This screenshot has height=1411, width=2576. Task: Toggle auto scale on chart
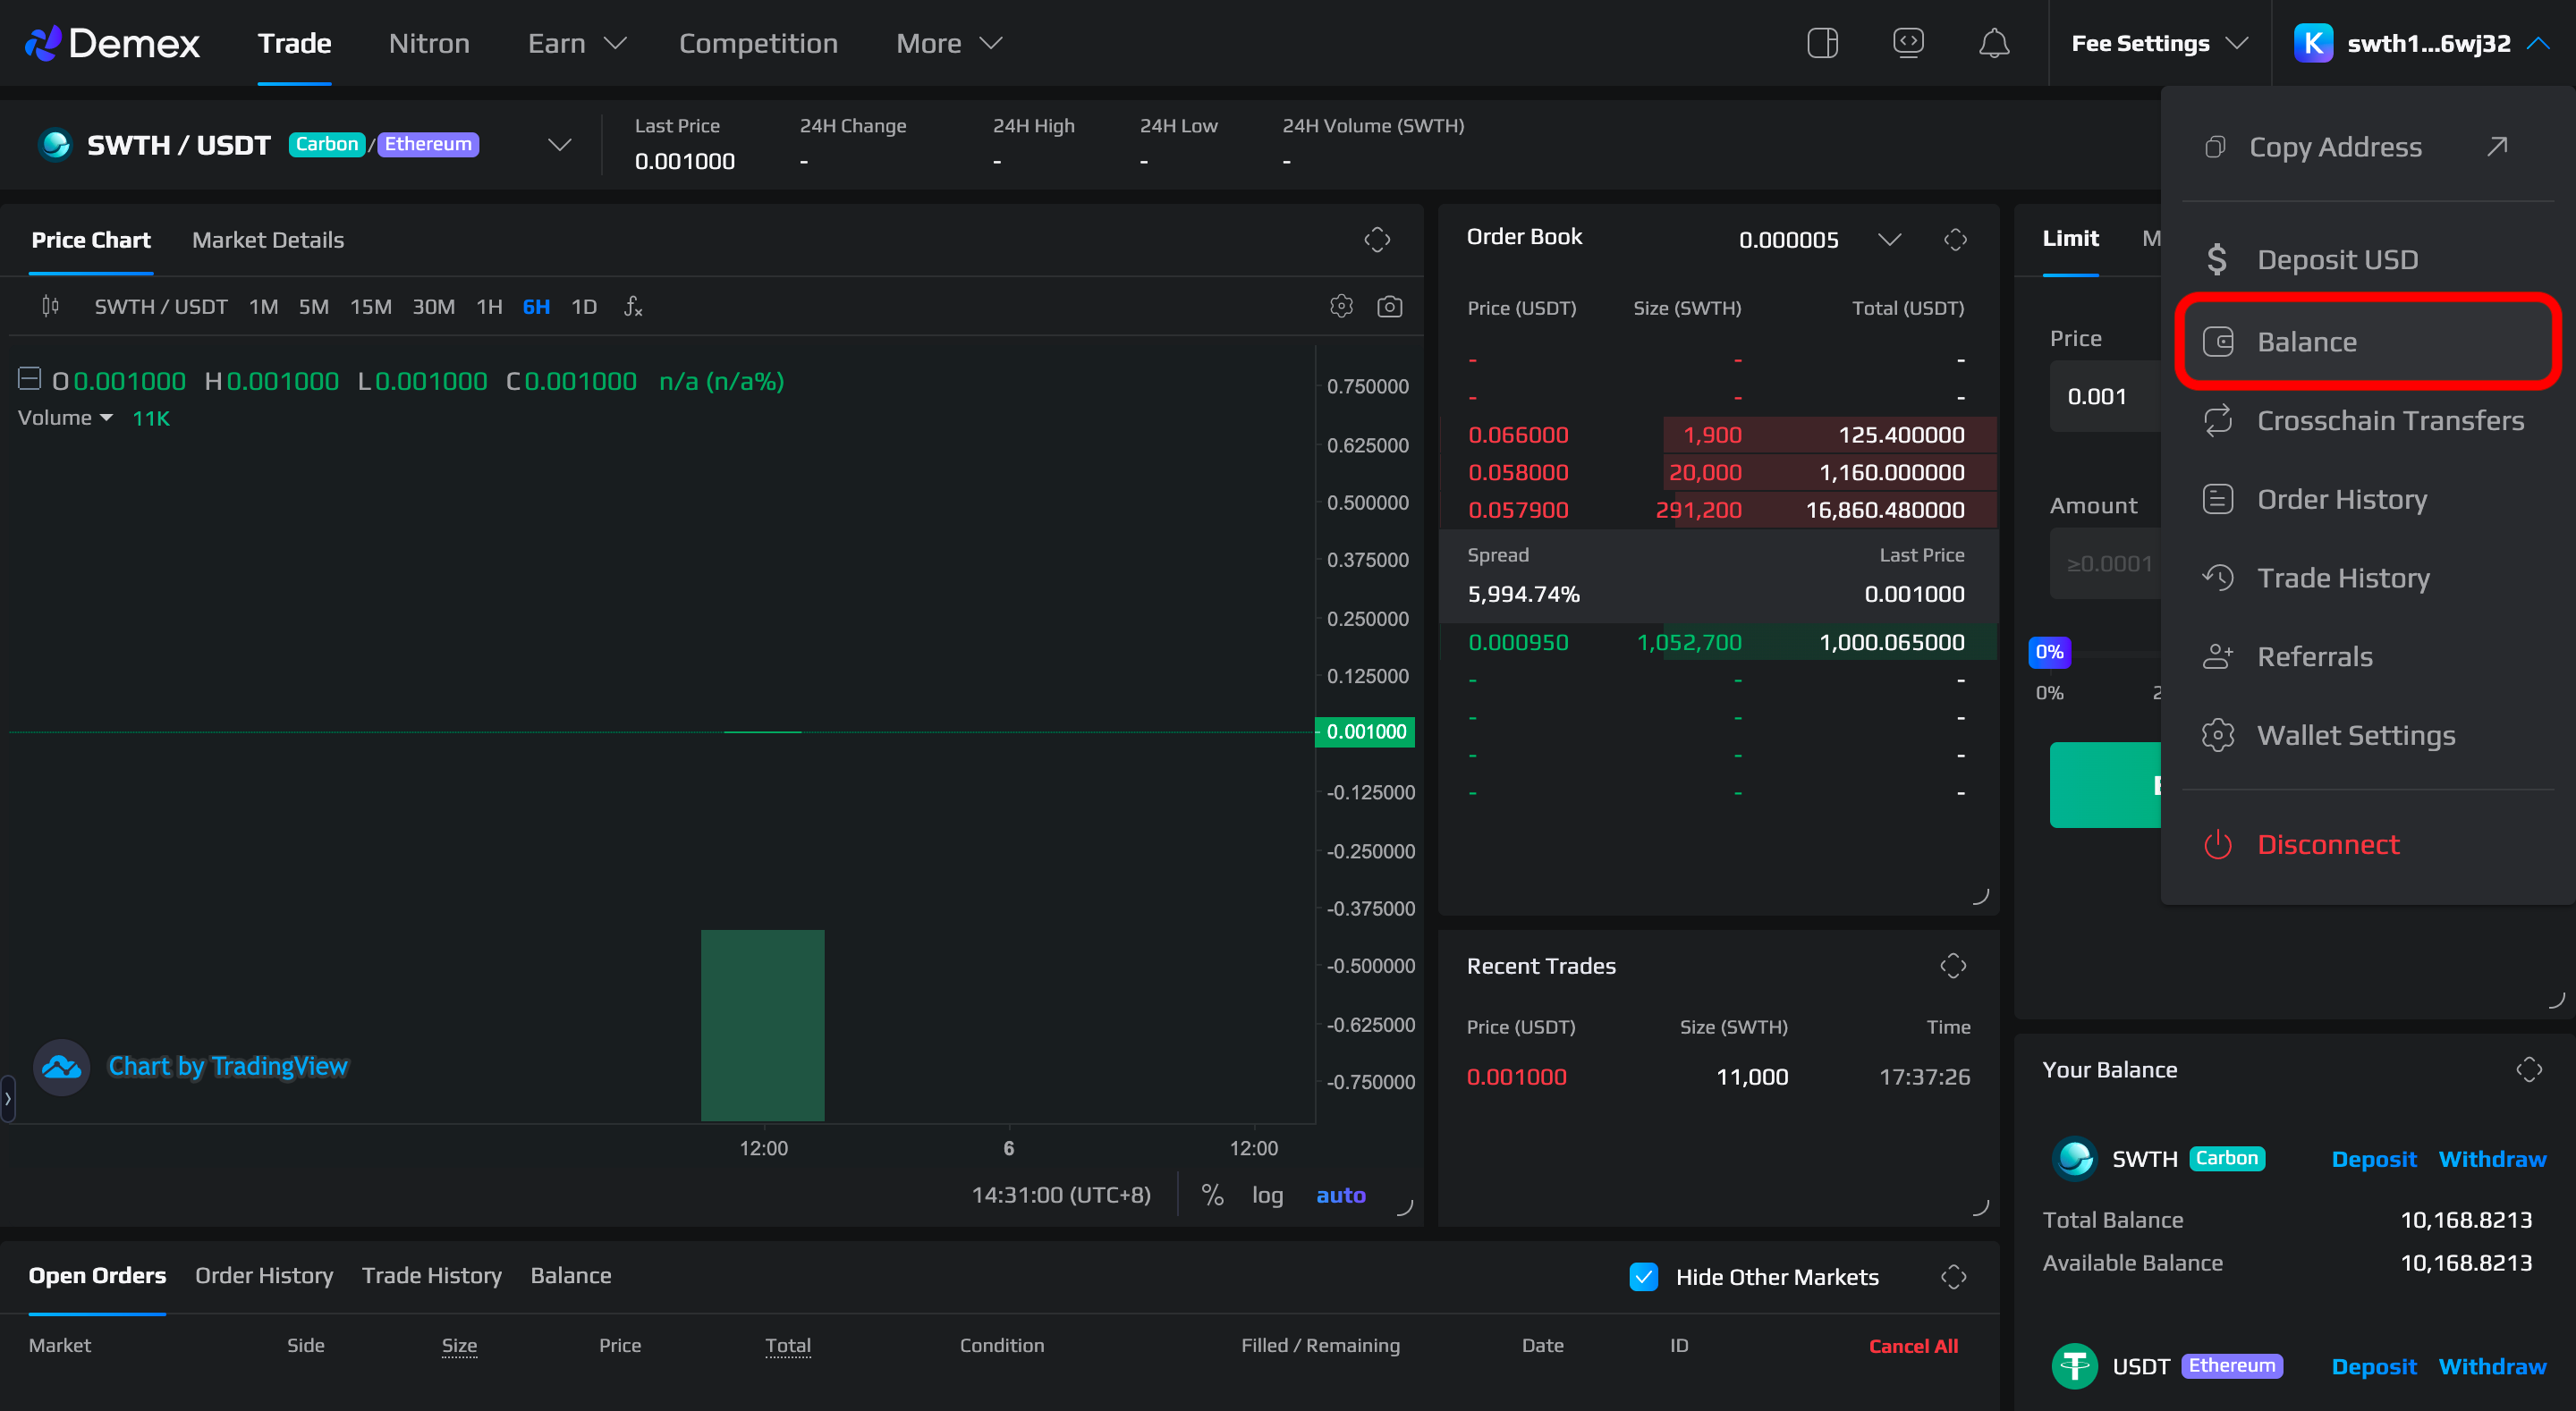(x=1340, y=1194)
